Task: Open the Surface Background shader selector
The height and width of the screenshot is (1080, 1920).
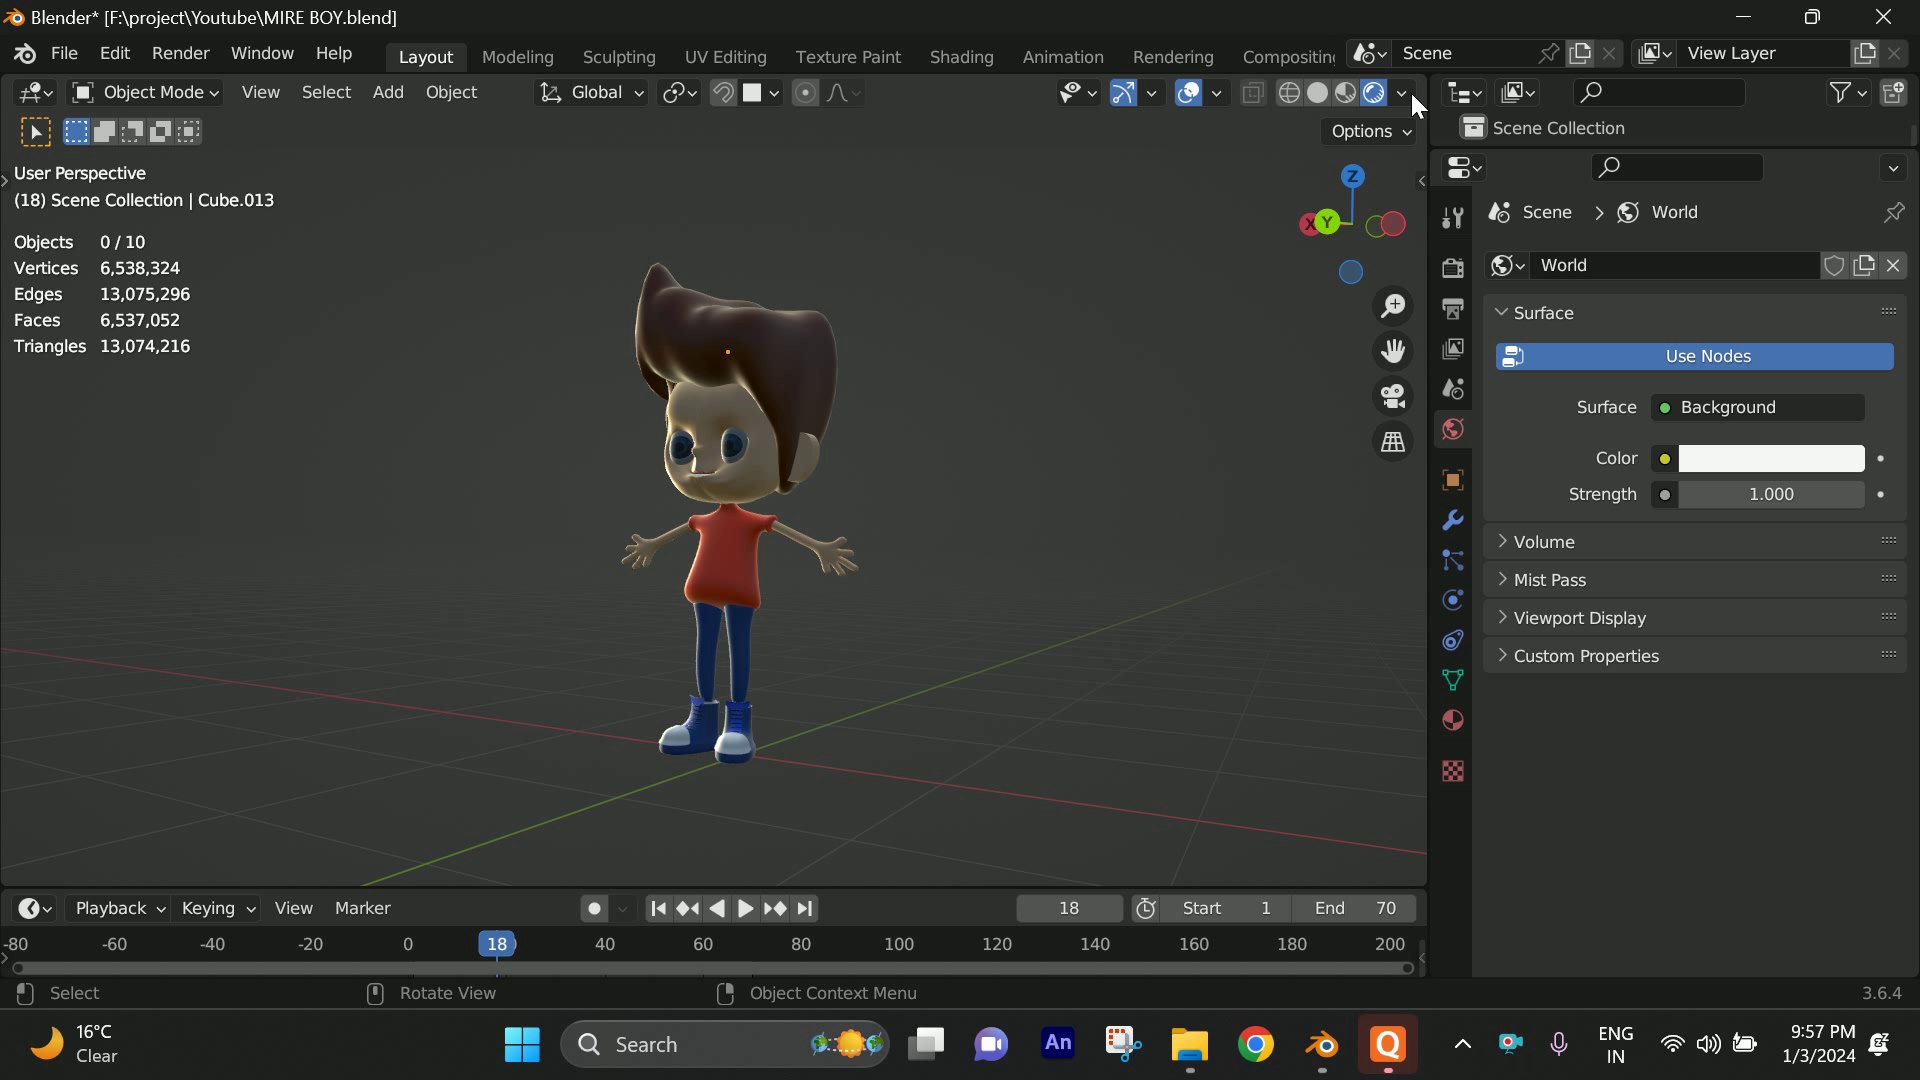Action: pos(1757,407)
